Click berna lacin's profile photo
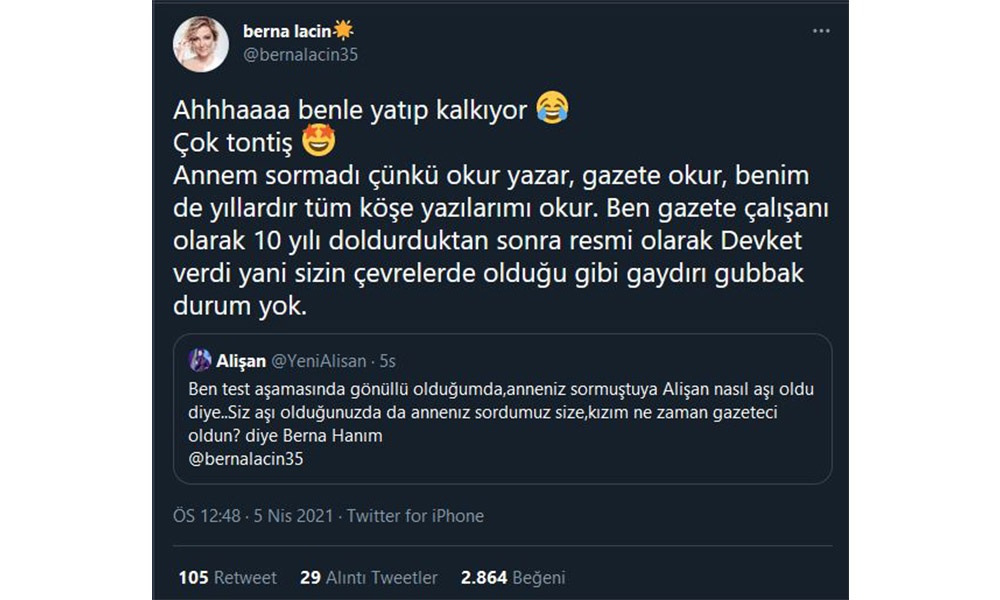The height and width of the screenshot is (600, 1000). (202, 44)
